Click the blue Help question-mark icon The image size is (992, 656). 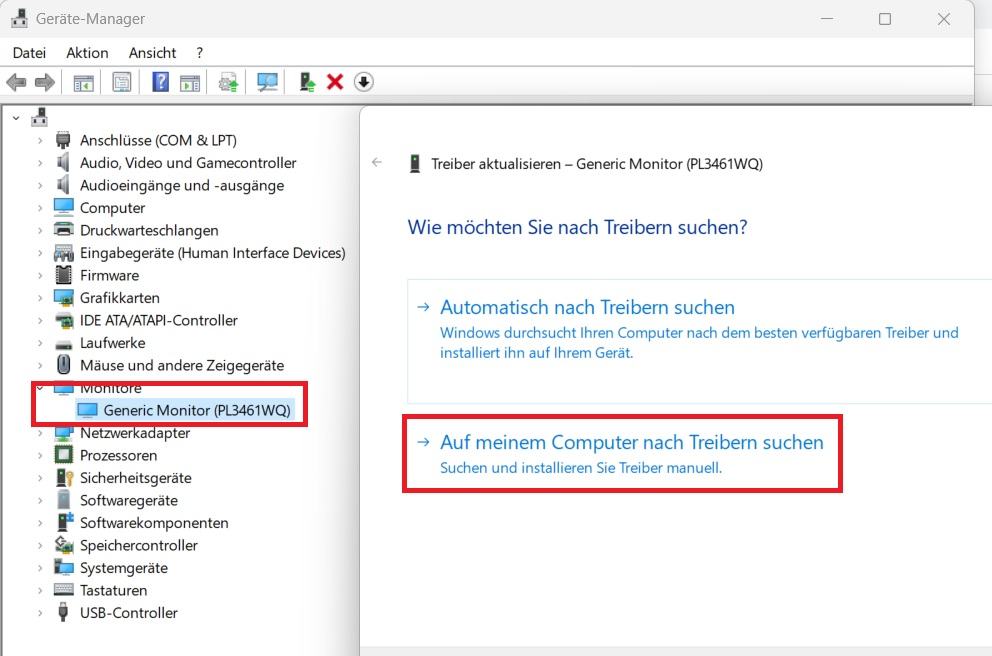coord(161,82)
